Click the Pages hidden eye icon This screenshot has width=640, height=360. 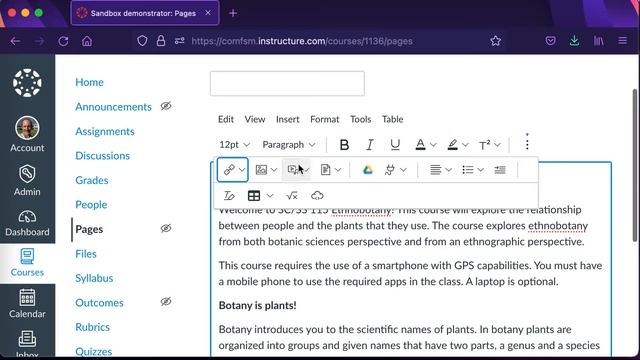click(x=166, y=228)
